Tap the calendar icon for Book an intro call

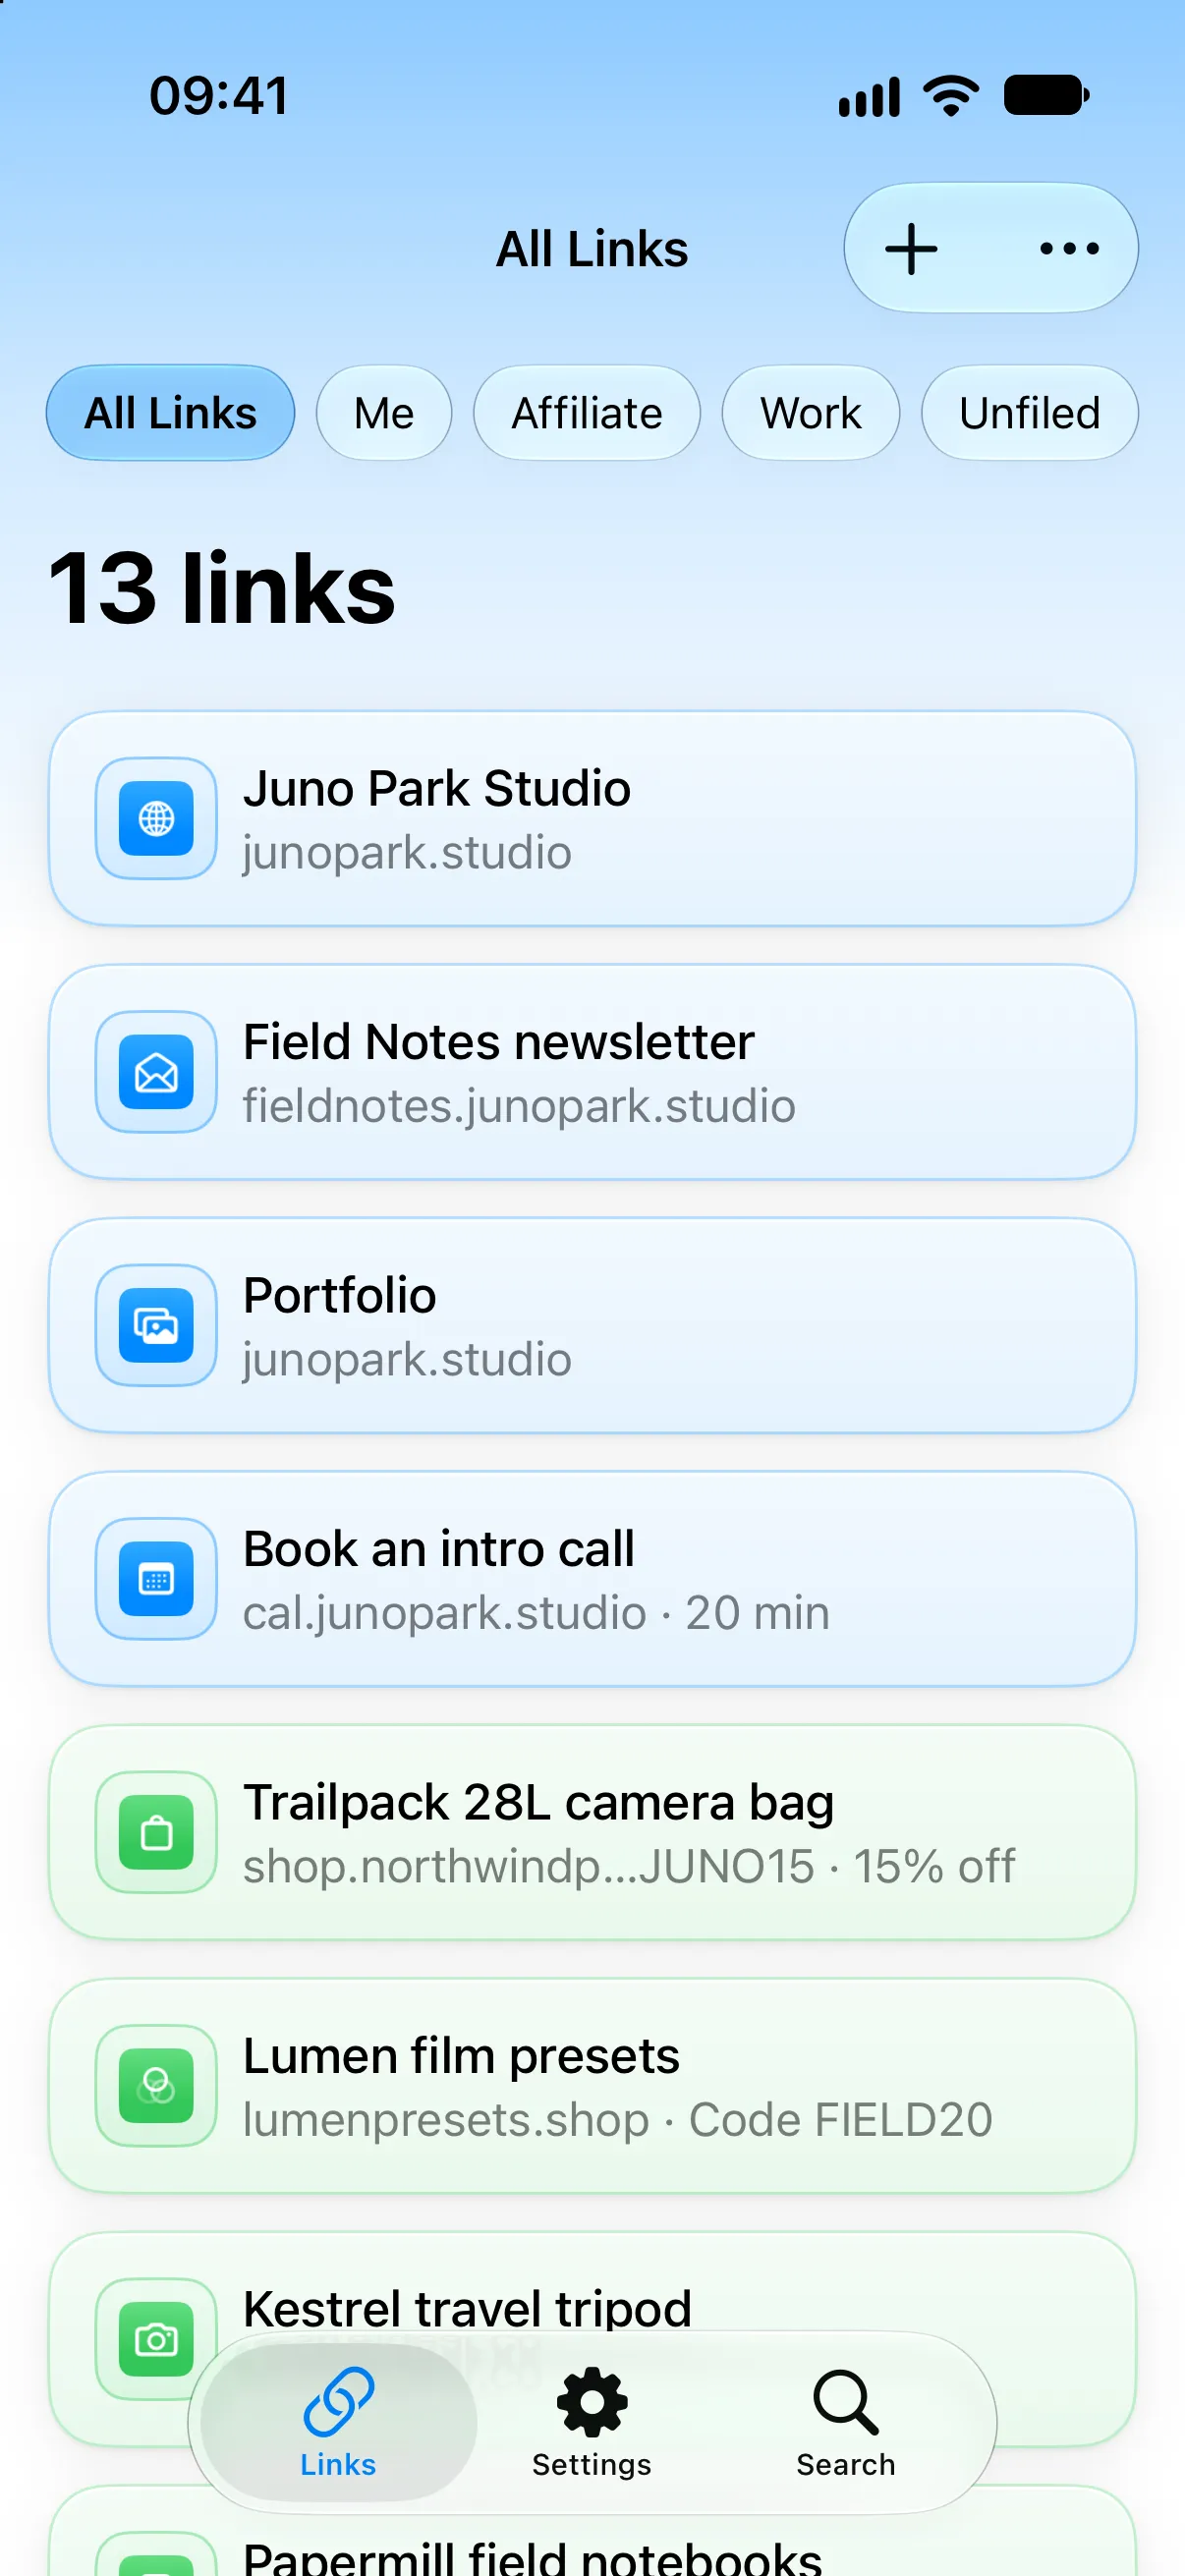pos(156,1579)
